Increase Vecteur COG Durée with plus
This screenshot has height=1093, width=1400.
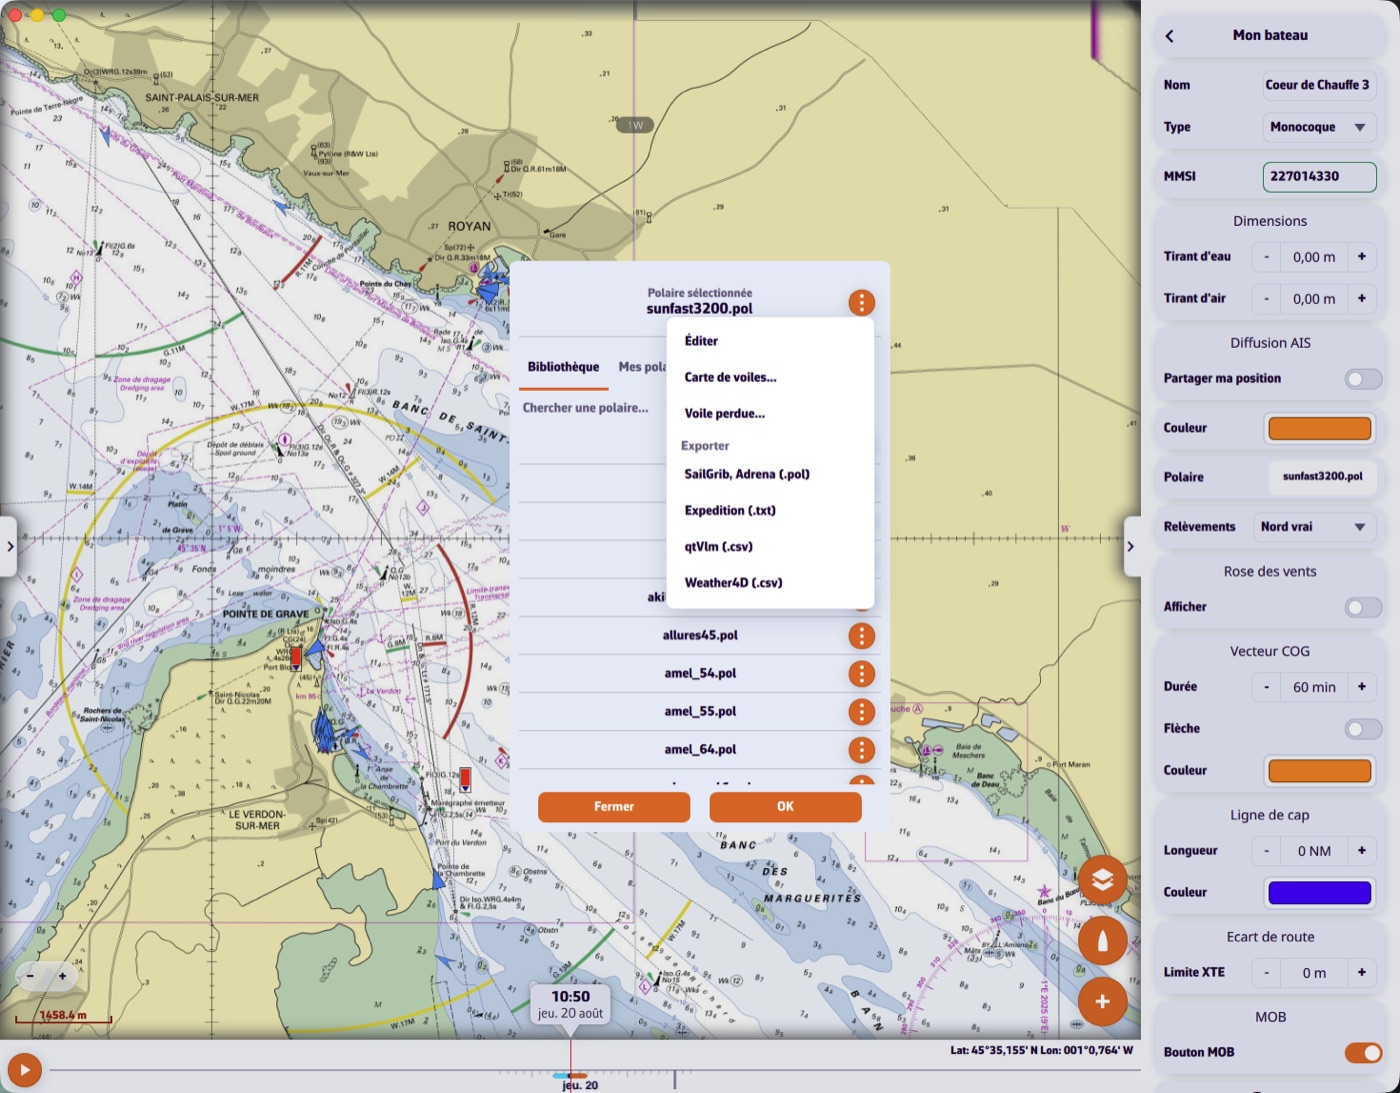click(x=1361, y=687)
